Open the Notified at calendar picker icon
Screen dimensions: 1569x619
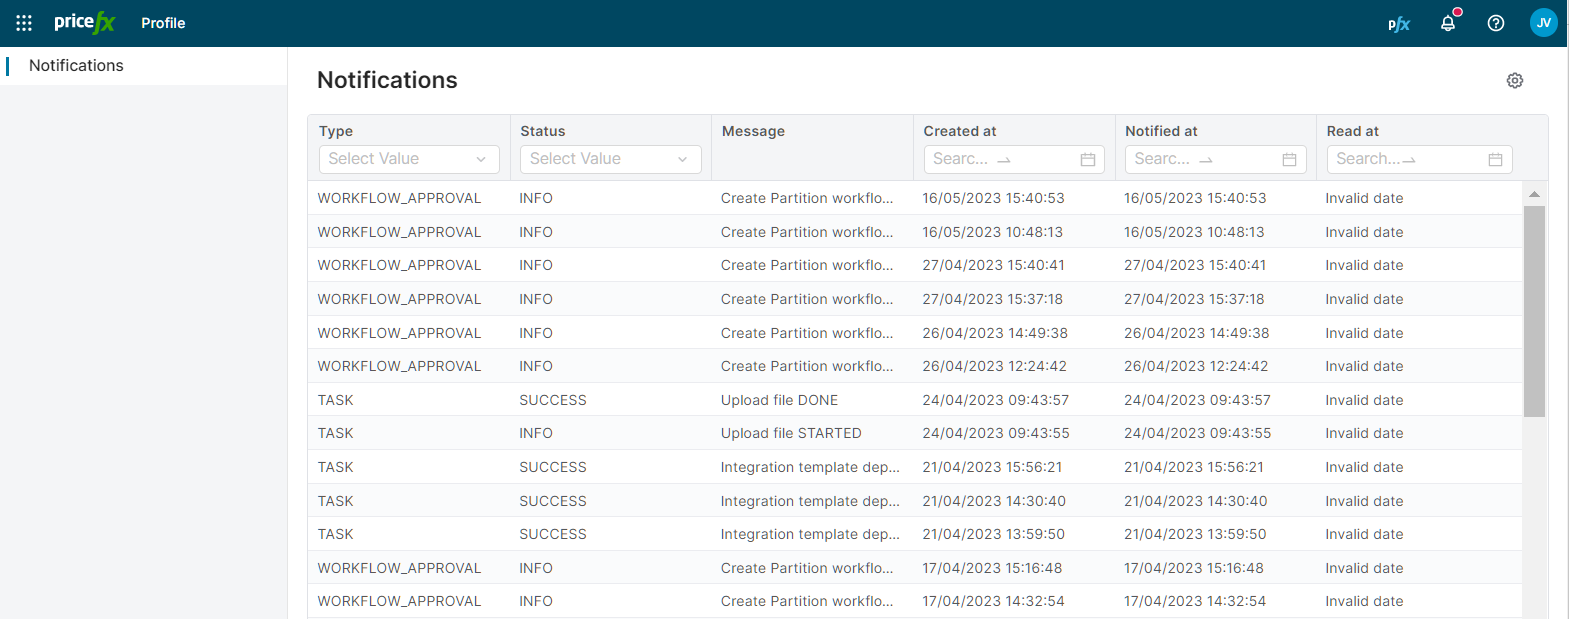(1289, 159)
